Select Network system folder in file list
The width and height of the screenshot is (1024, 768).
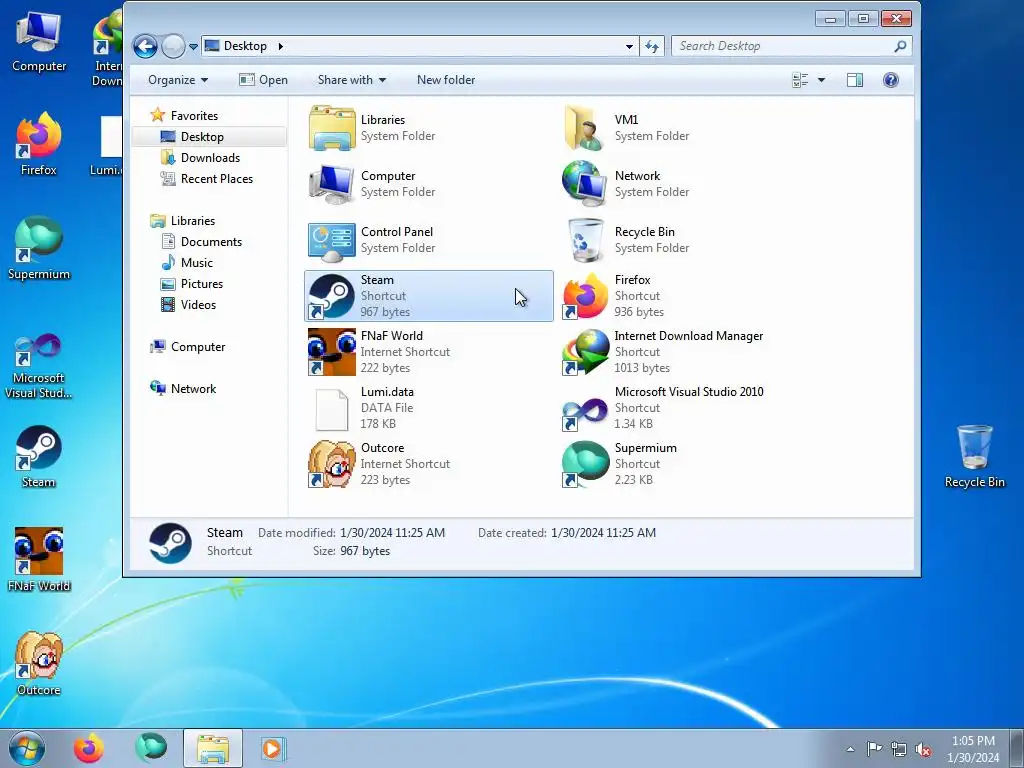coord(682,184)
